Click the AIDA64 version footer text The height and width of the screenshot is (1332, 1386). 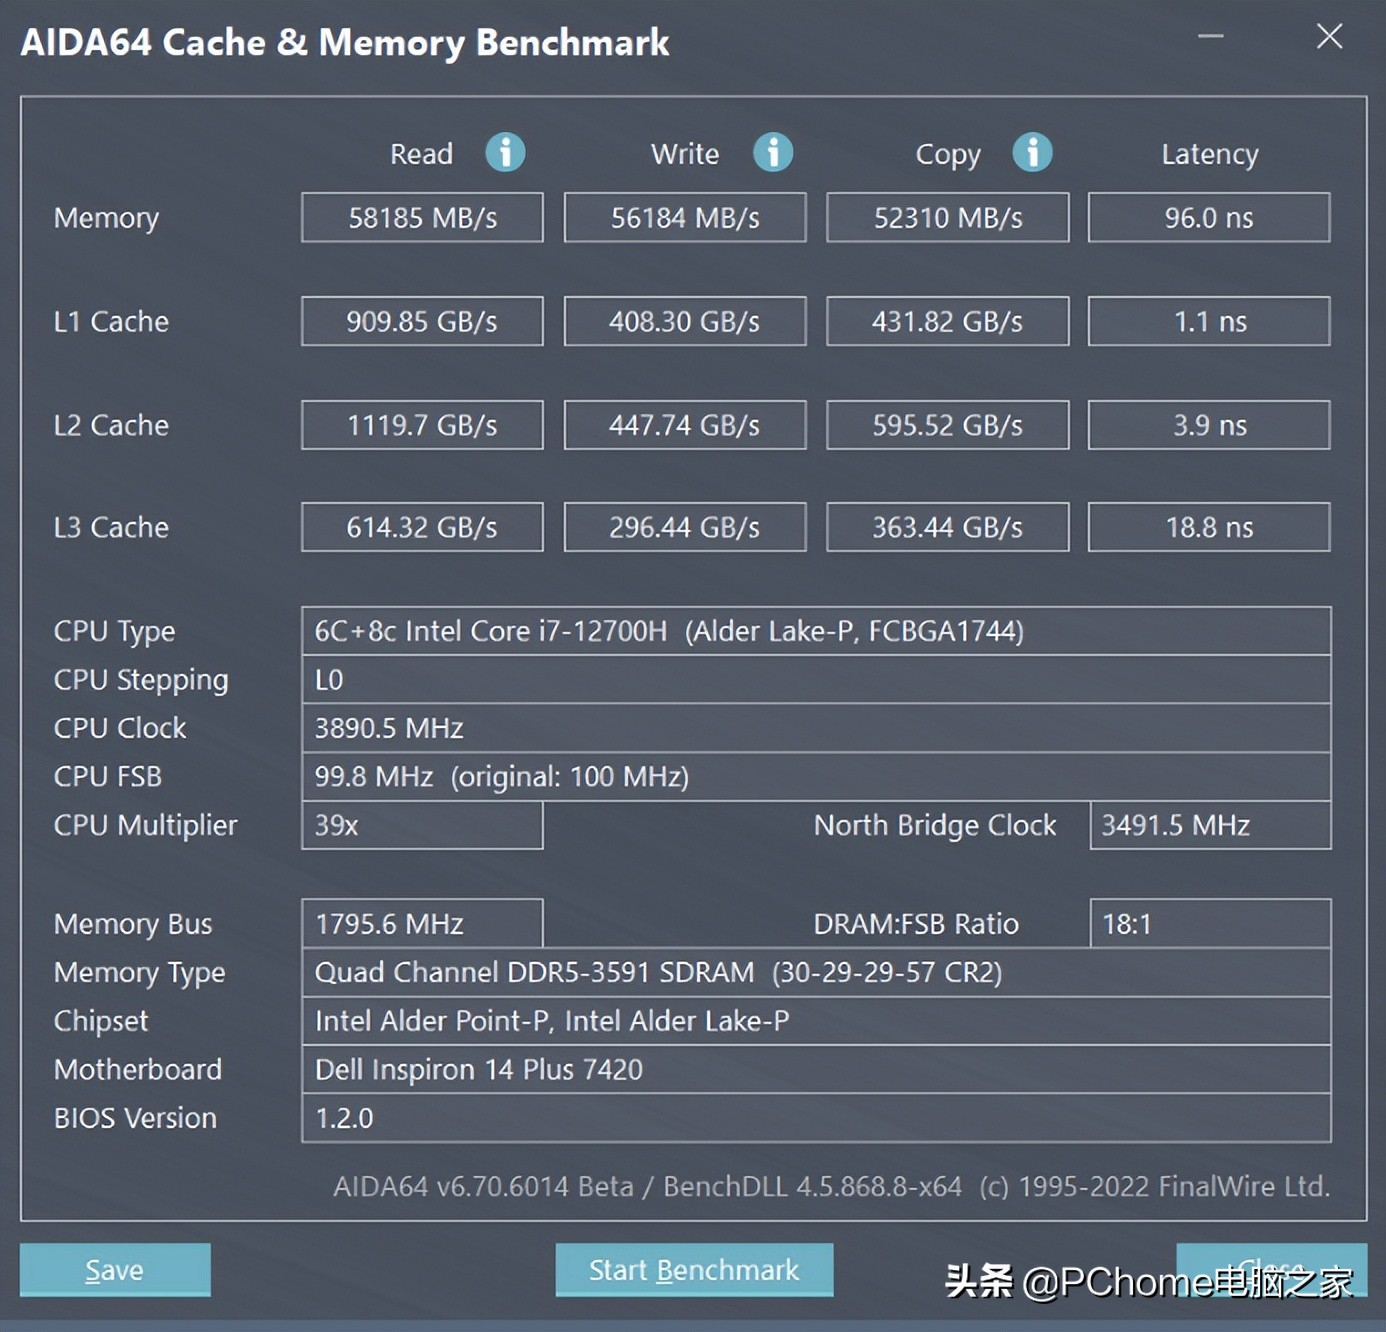pyautogui.click(x=831, y=1186)
